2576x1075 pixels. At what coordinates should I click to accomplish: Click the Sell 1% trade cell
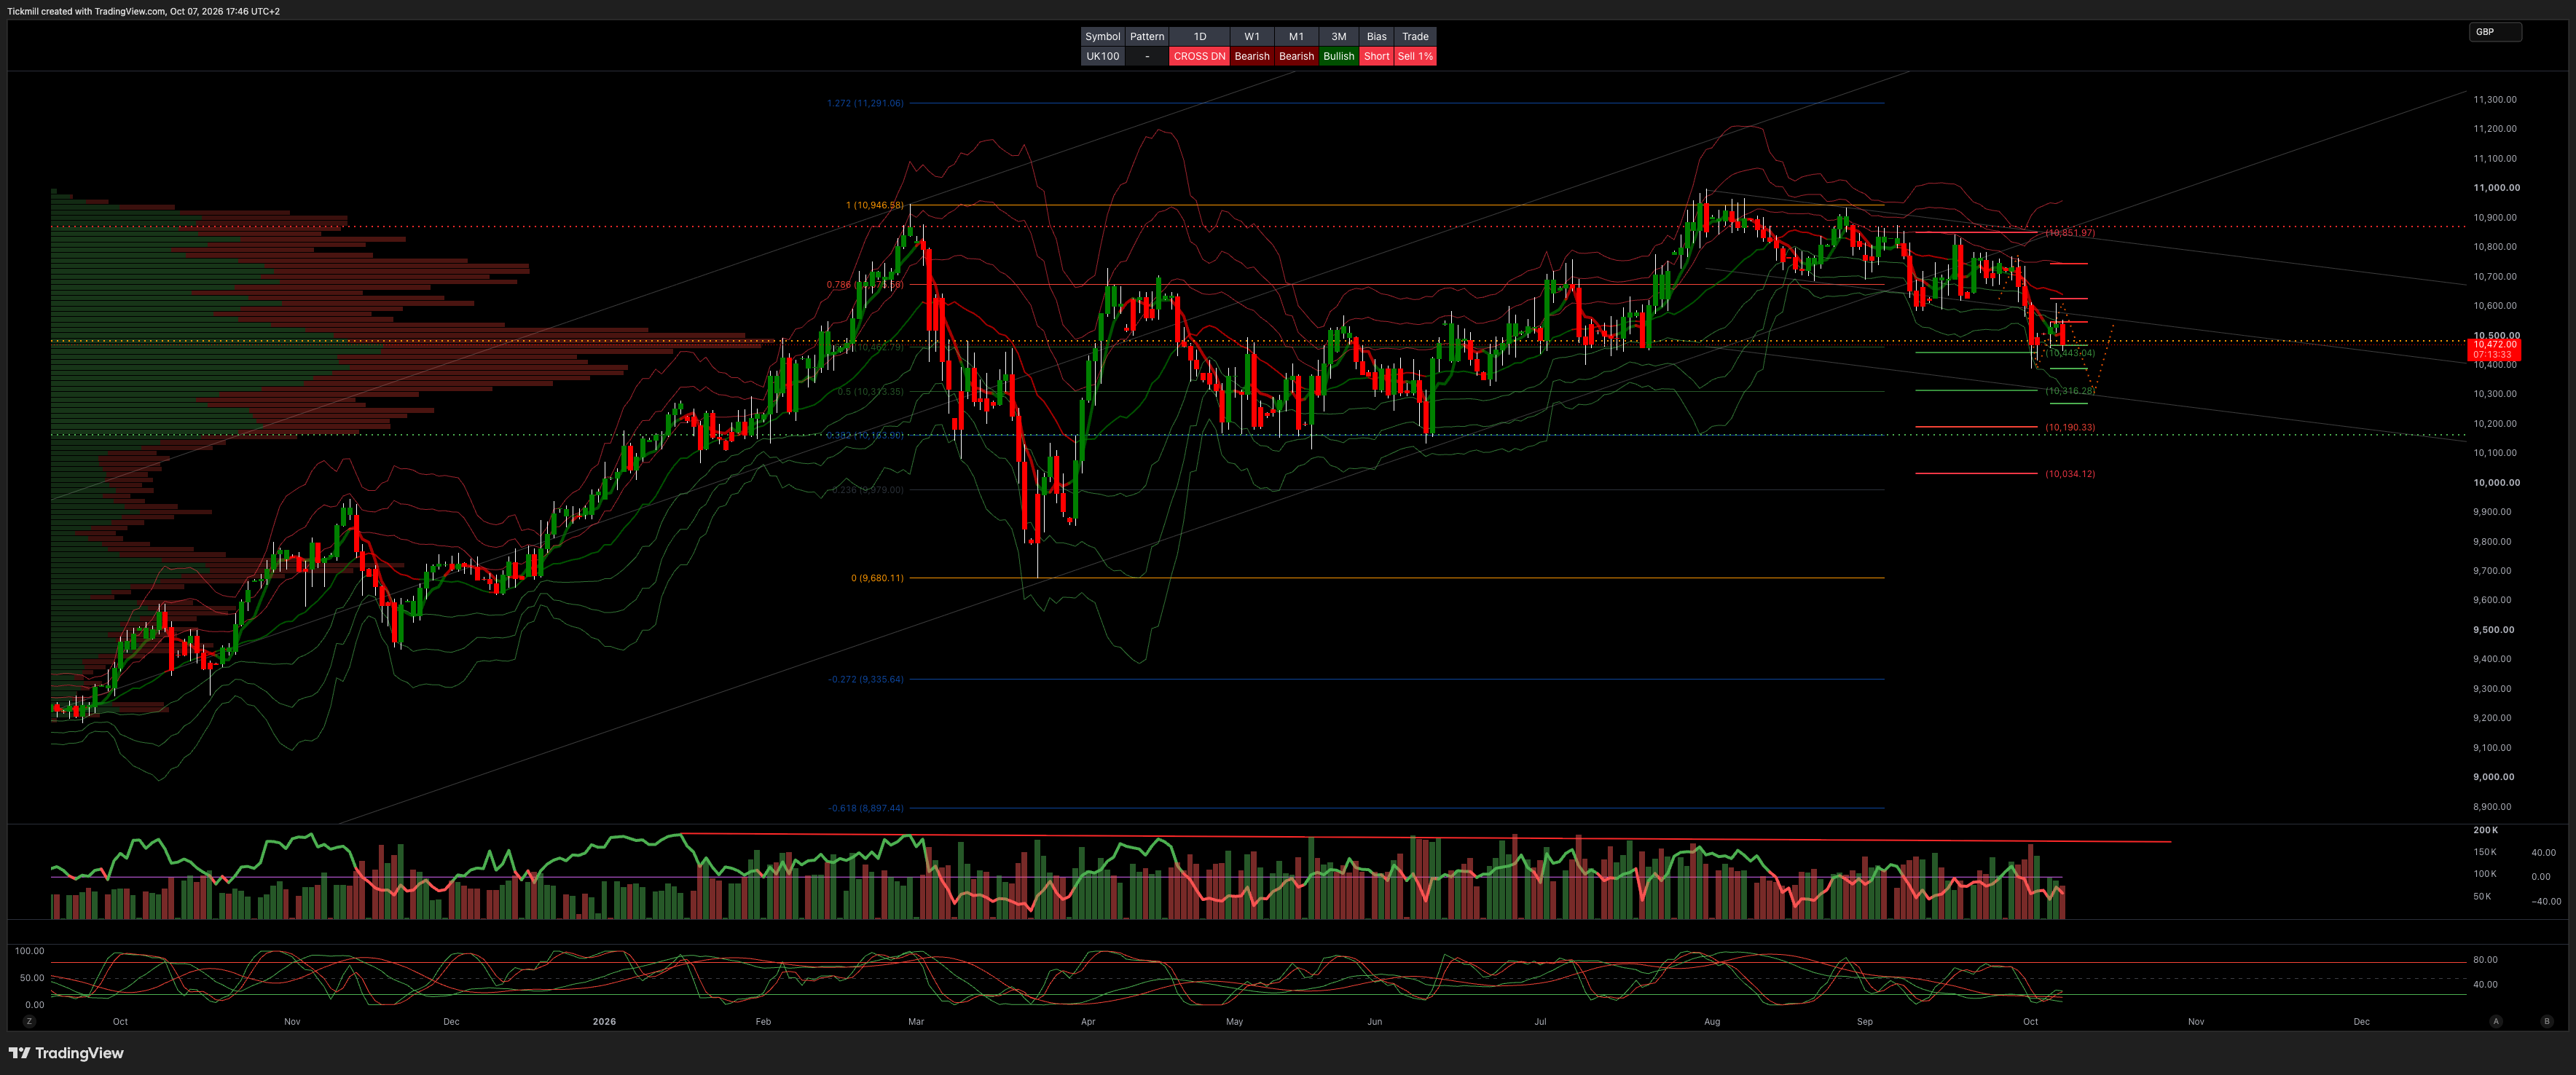tap(1415, 56)
